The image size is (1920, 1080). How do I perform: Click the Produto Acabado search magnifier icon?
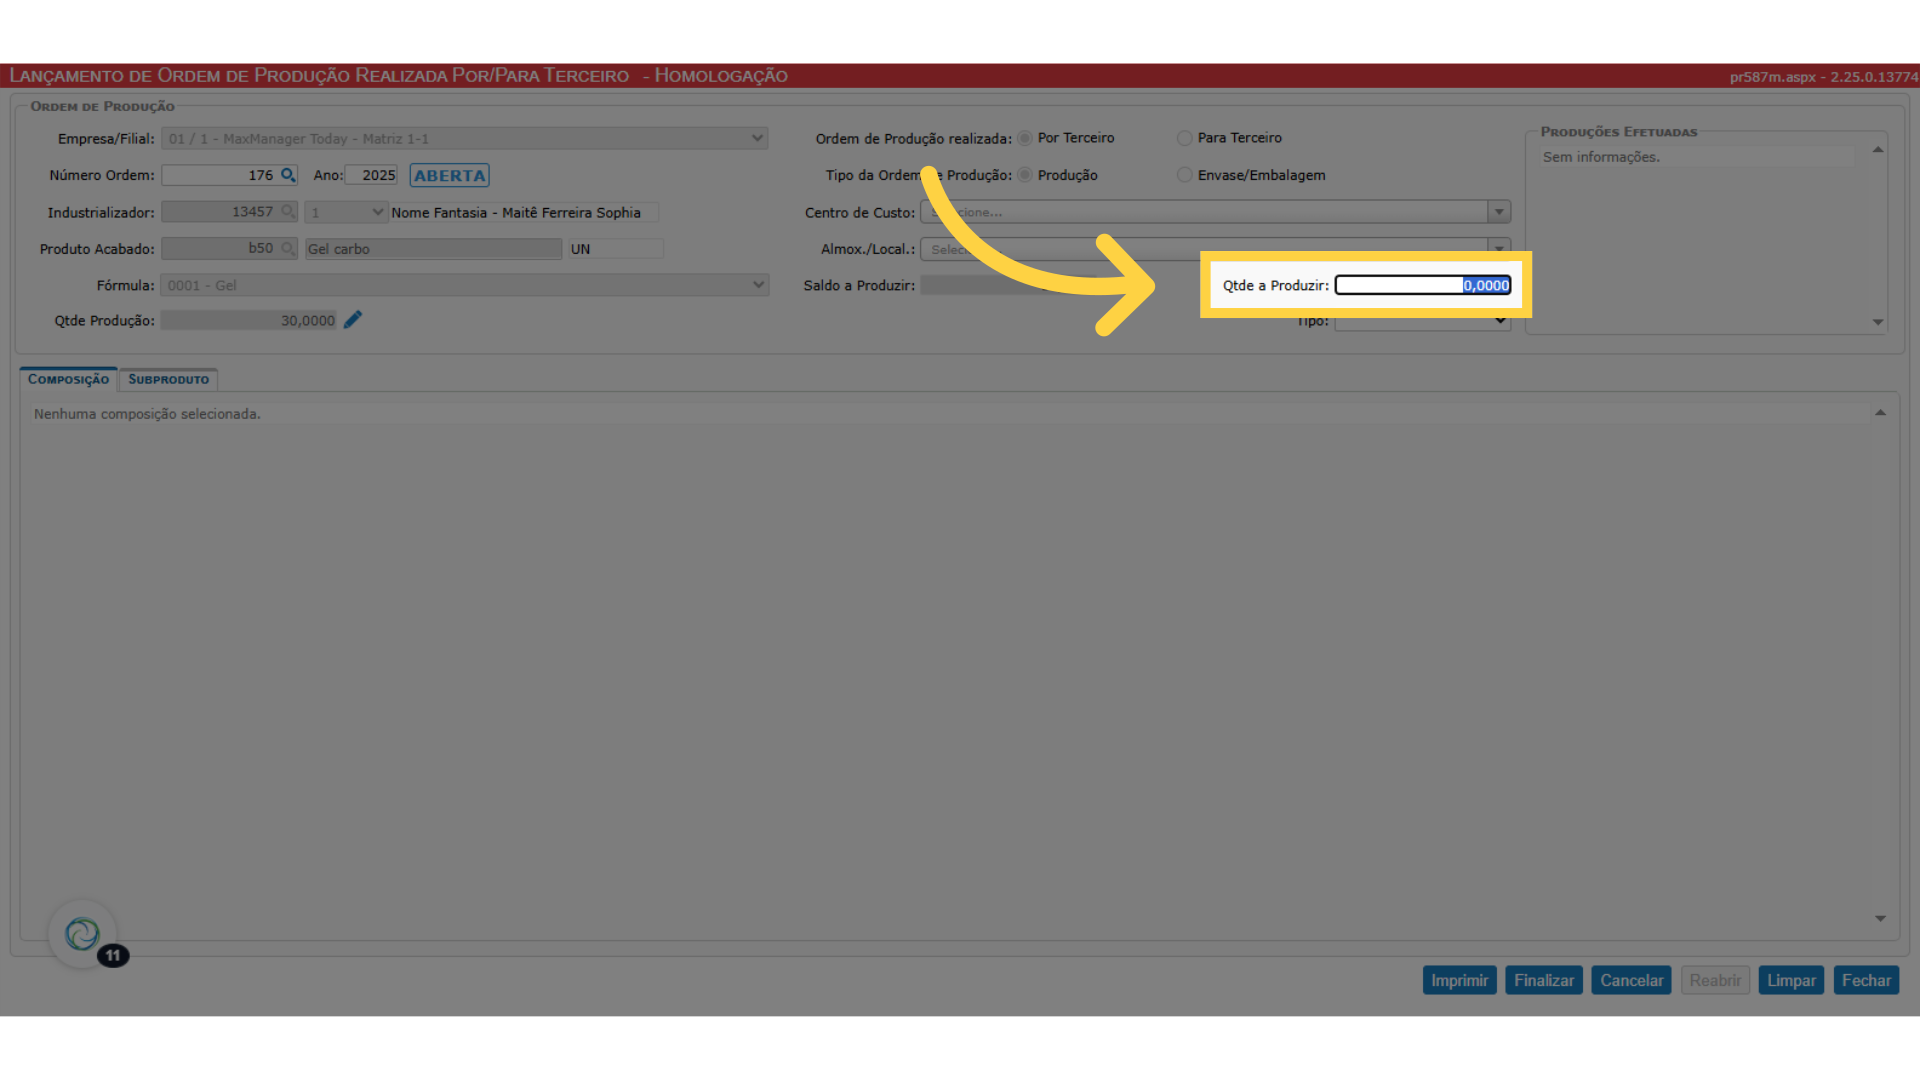coord(288,248)
